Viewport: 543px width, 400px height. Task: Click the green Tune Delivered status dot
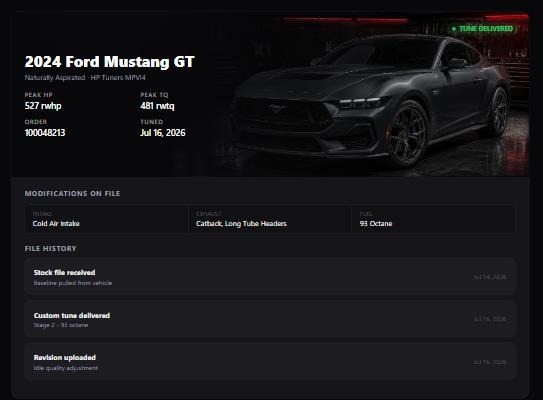tap(454, 29)
